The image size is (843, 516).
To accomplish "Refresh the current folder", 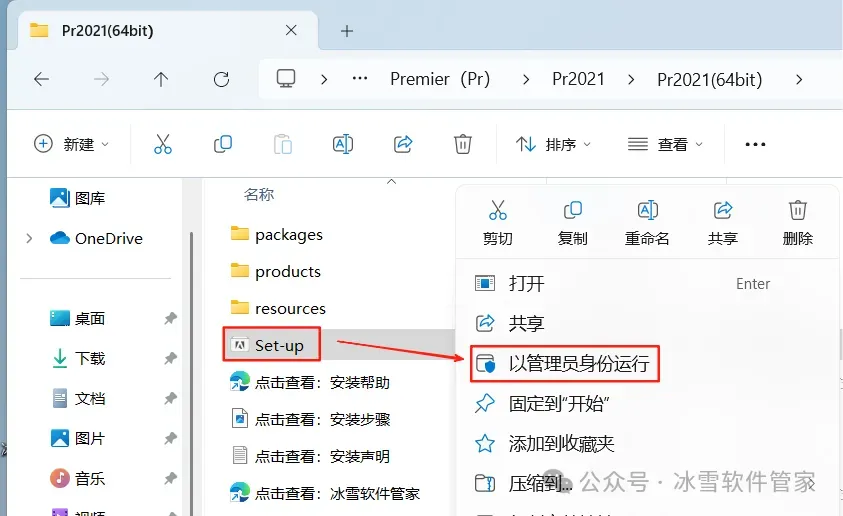I will point(221,80).
